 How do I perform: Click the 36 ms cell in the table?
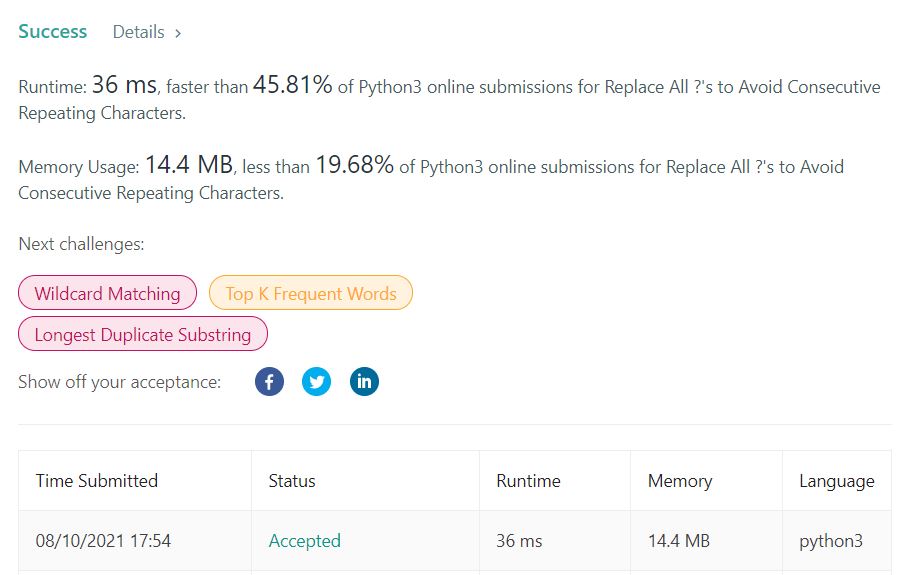[519, 541]
